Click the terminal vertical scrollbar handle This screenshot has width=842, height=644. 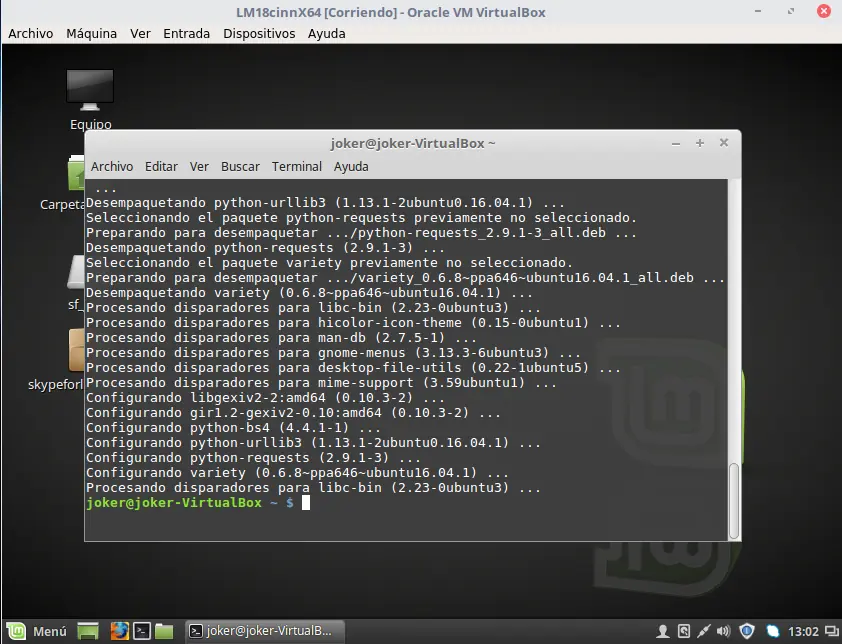734,501
